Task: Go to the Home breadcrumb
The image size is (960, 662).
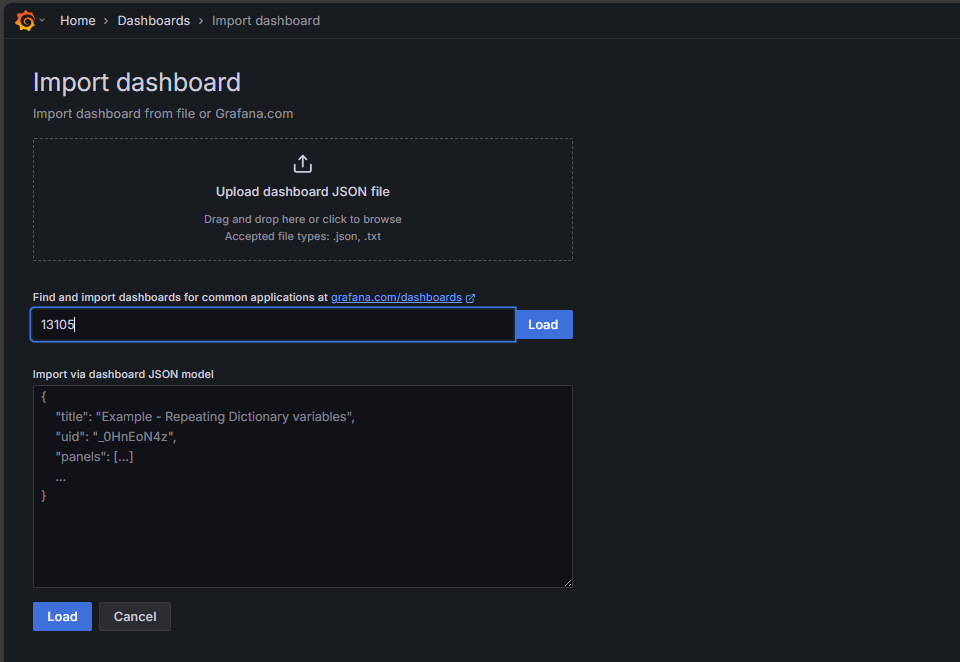Action: coord(78,20)
